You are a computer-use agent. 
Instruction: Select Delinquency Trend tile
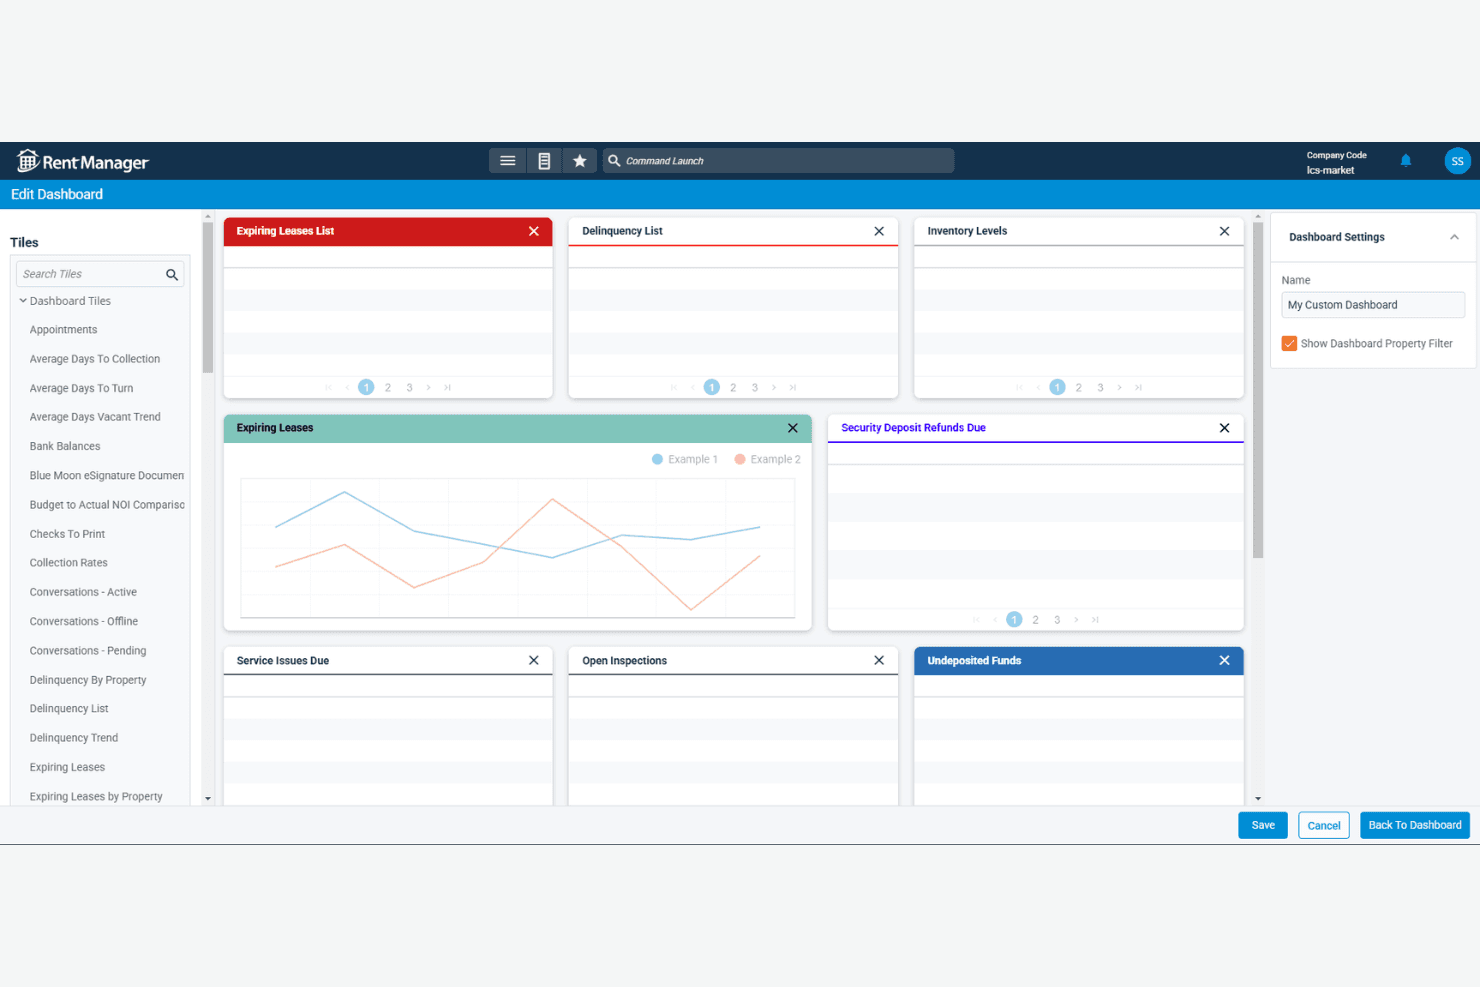[x=74, y=739]
